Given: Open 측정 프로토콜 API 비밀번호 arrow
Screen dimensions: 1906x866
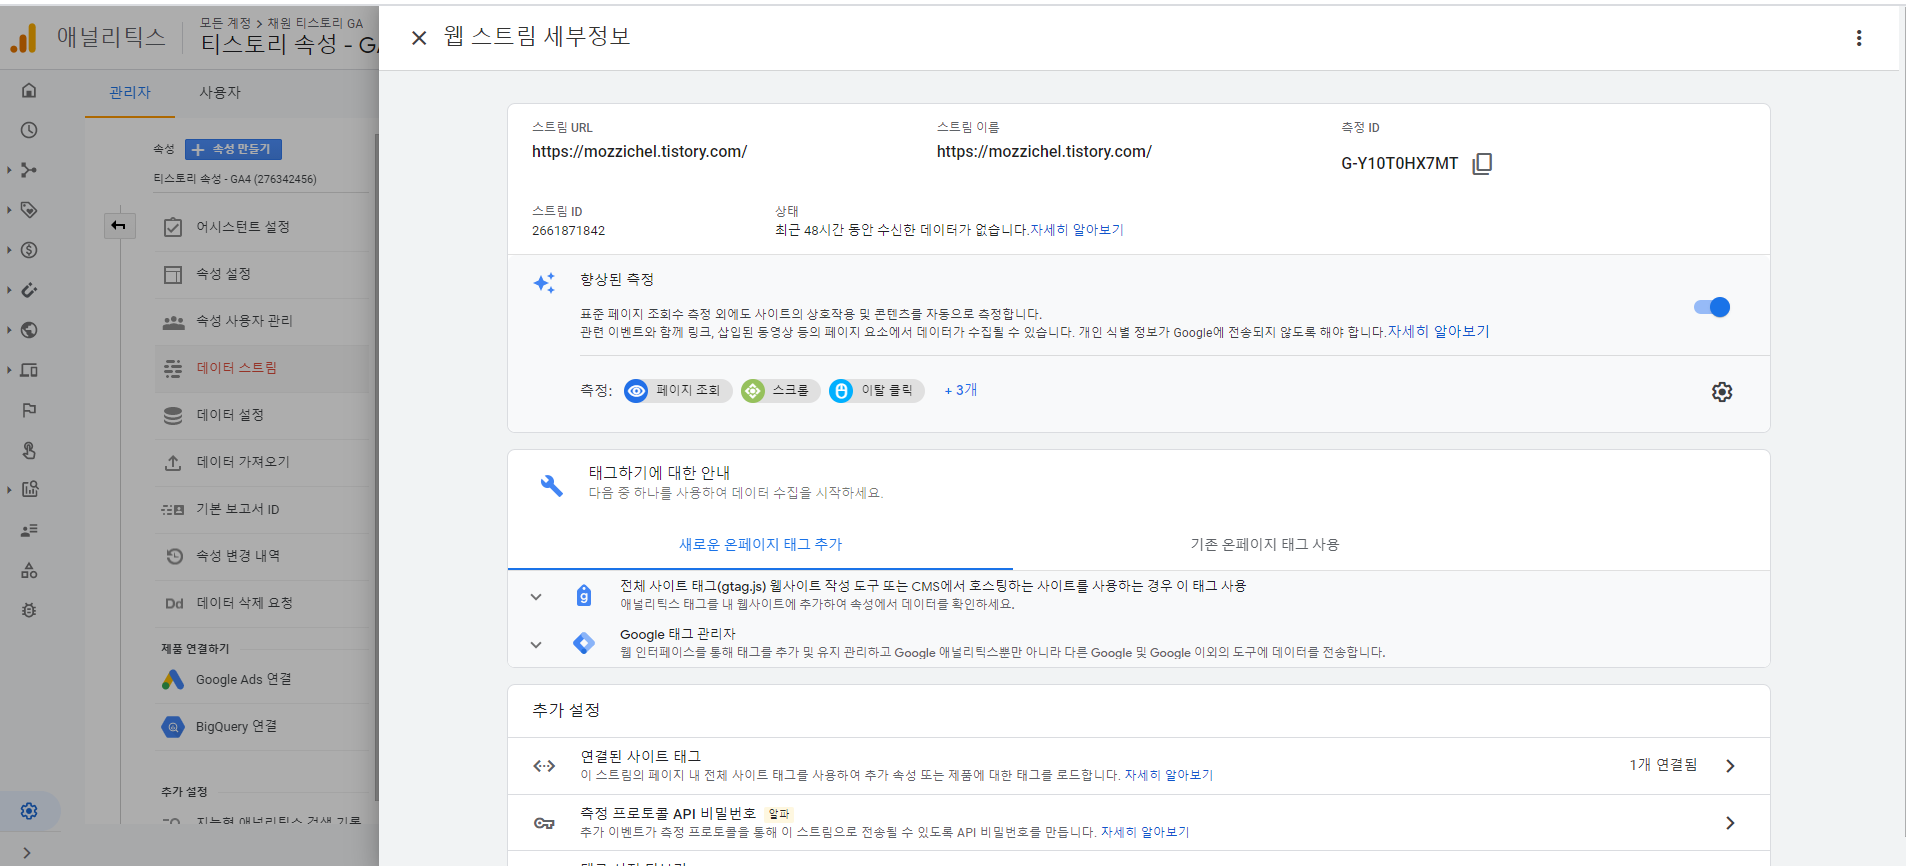Looking at the screenshot, I should [x=1730, y=823].
